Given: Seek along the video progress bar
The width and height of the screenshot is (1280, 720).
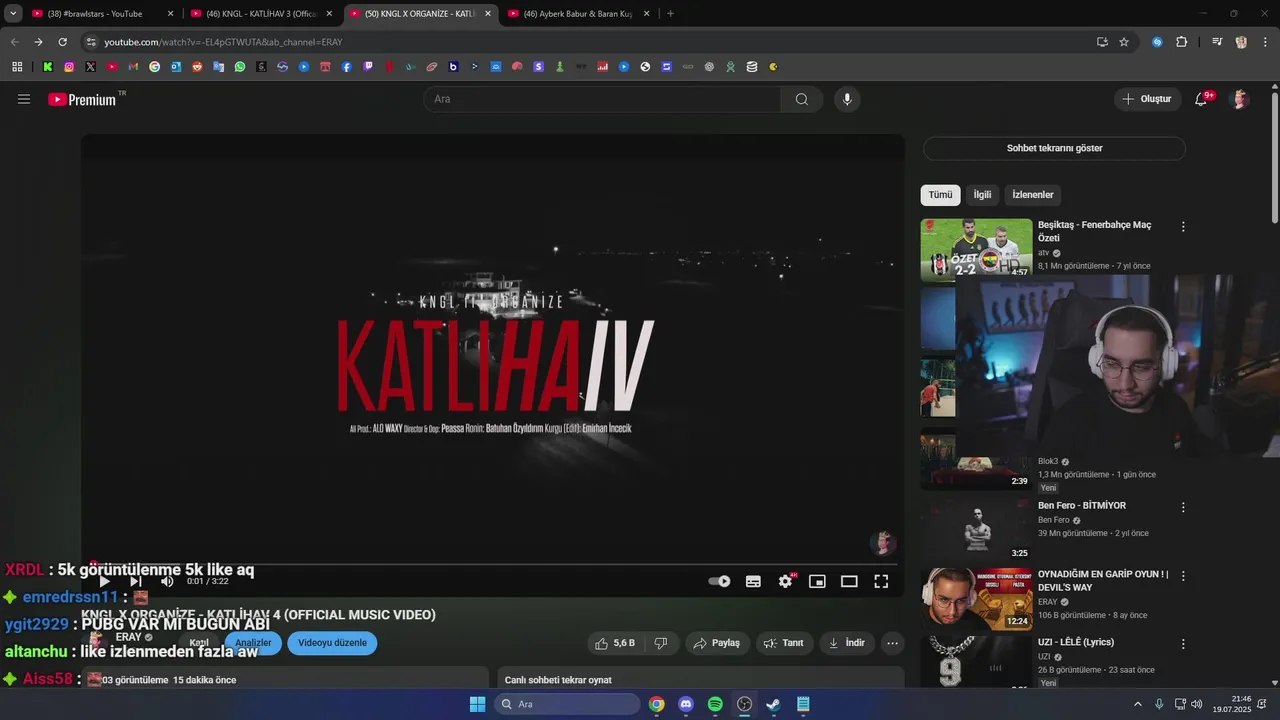Looking at the screenshot, I should (x=493, y=564).
